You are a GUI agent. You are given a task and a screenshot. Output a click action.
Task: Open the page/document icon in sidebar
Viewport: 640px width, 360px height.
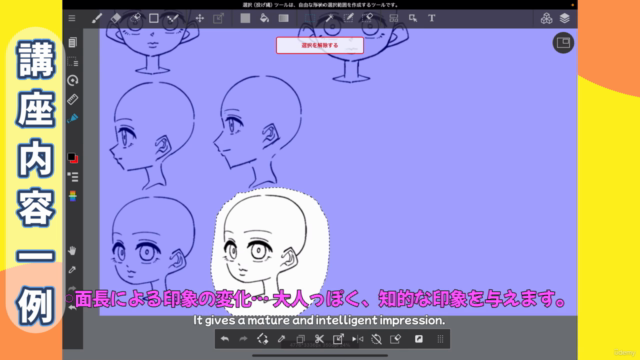tap(73, 42)
